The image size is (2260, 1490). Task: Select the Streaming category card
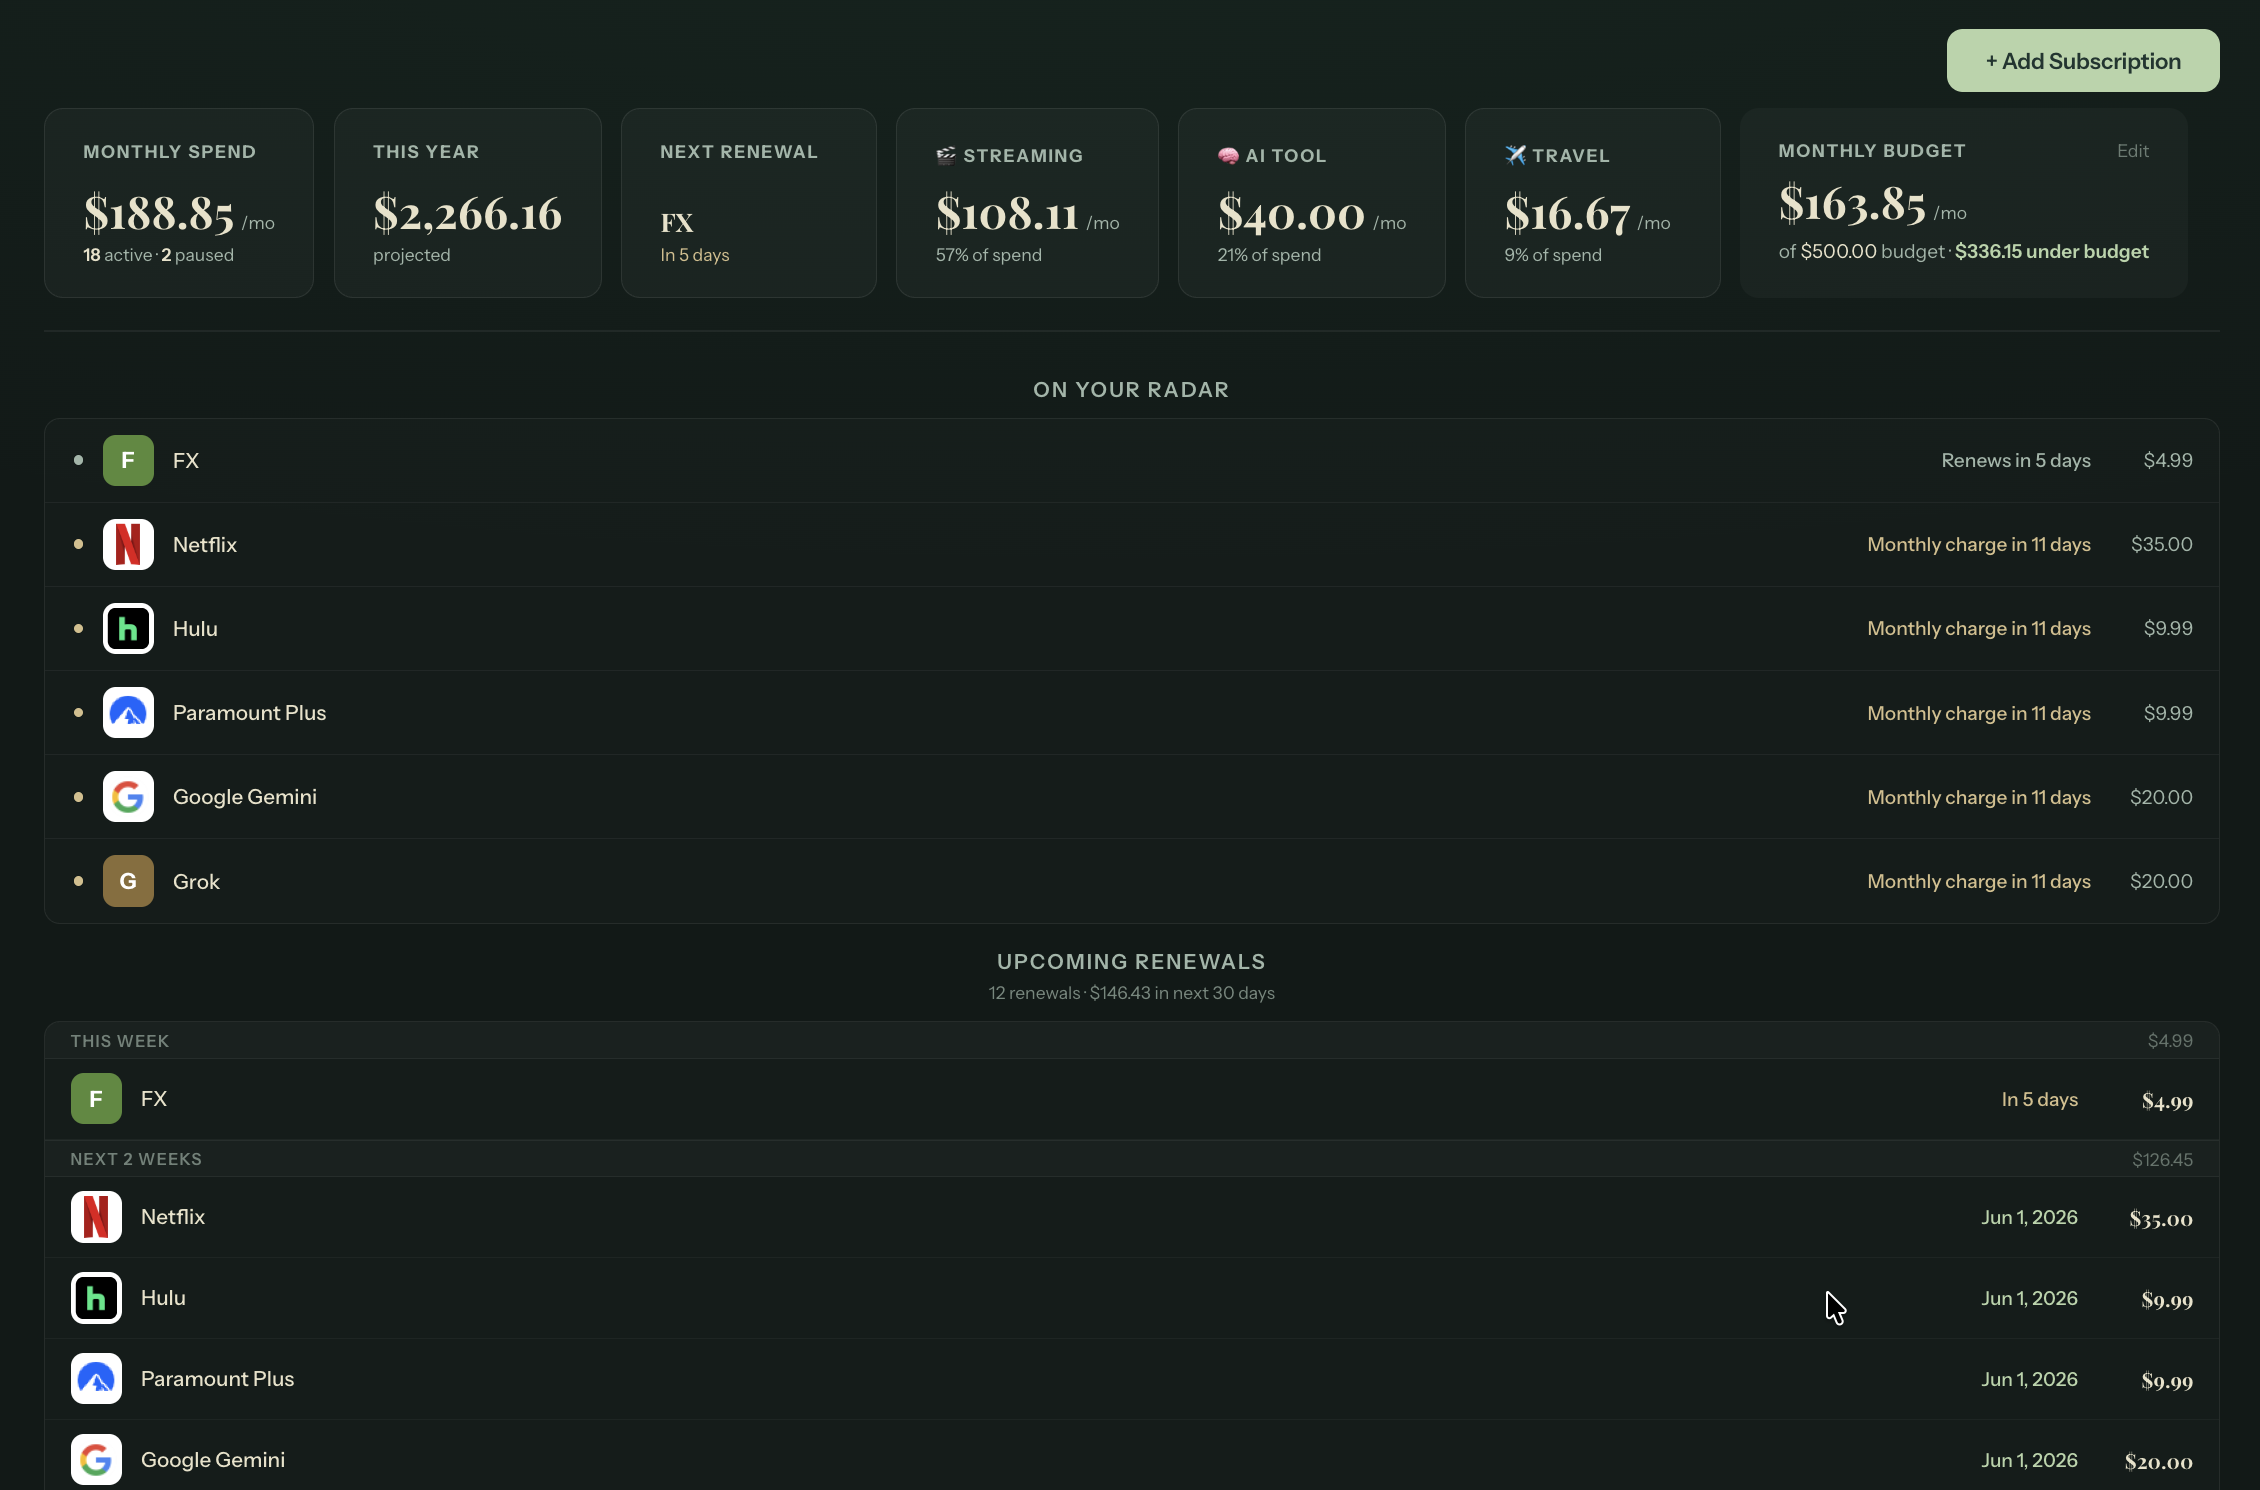coord(1027,203)
